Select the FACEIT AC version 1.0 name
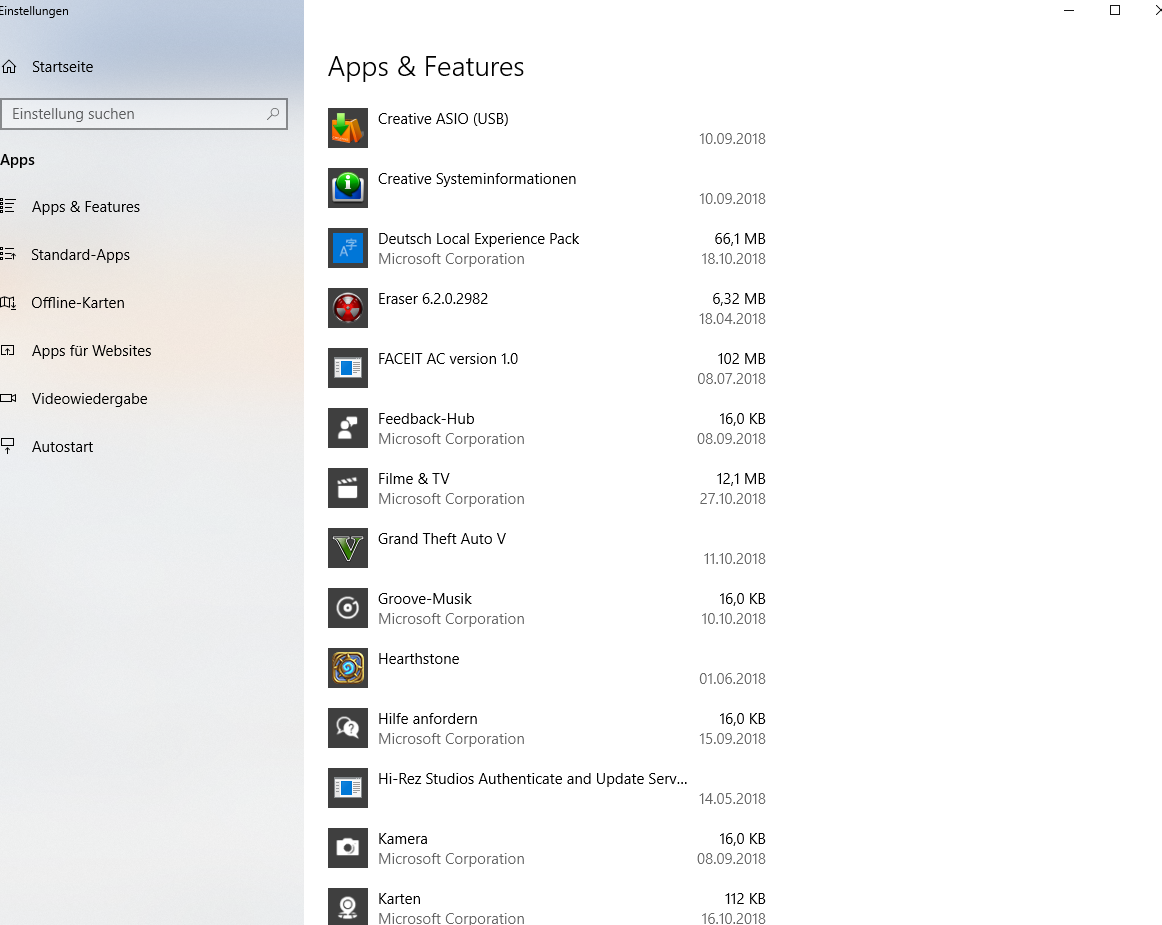 click(x=448, y=359)
